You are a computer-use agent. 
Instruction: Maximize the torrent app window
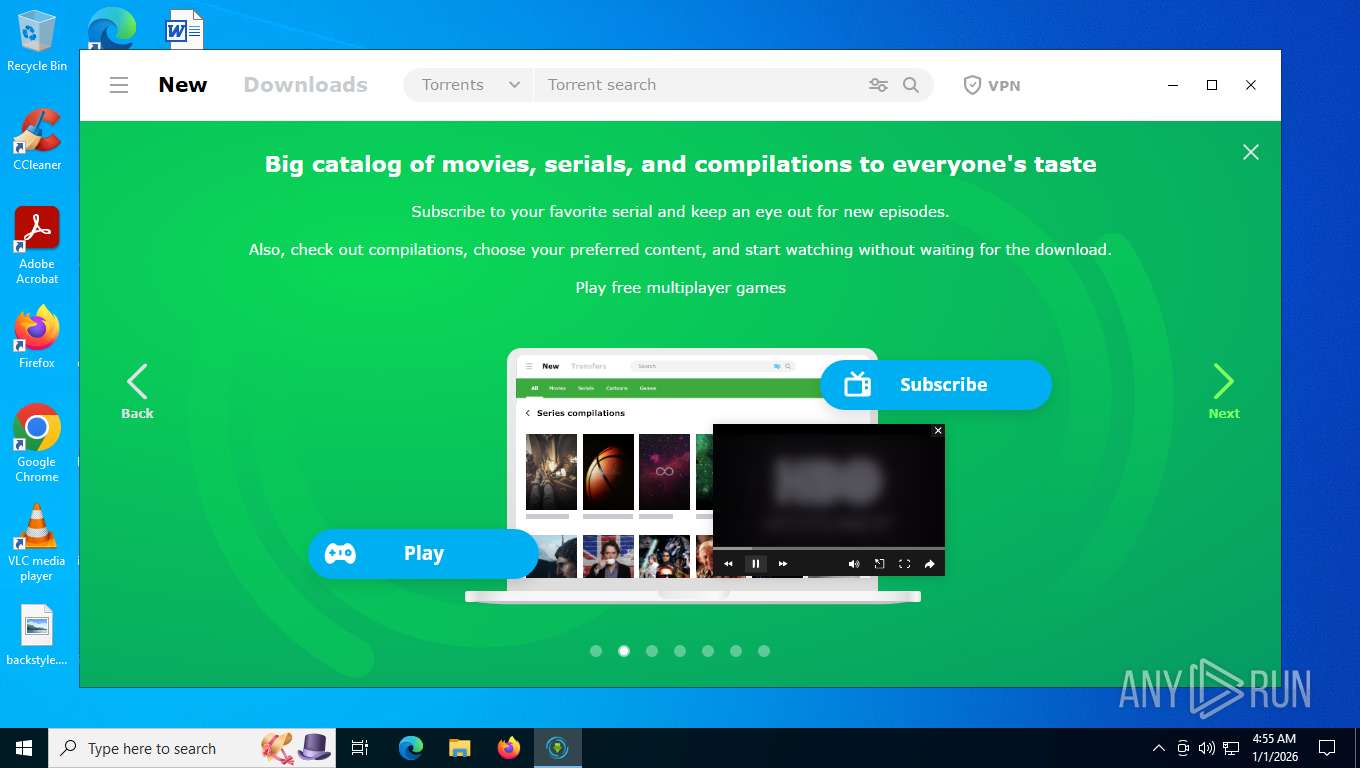[x=1212, y=85]
